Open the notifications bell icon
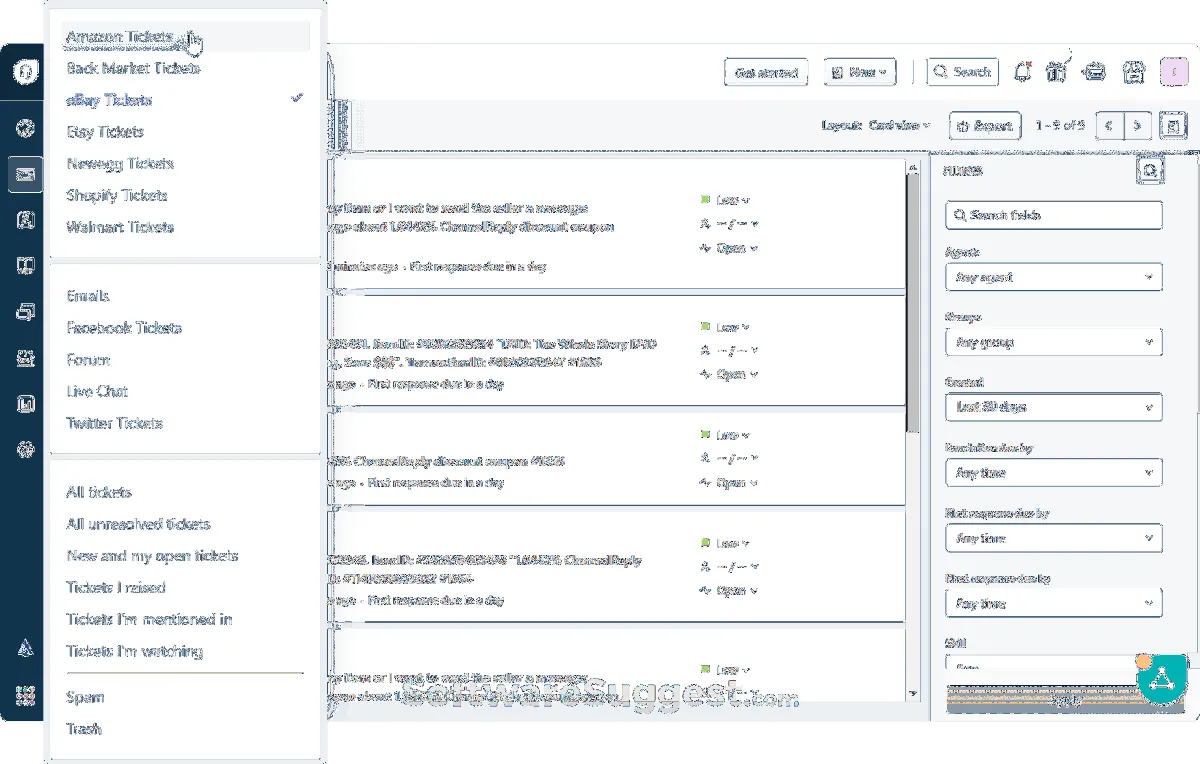The image size is (1200, 764). pyautogui.click(x=1022, y=72)
